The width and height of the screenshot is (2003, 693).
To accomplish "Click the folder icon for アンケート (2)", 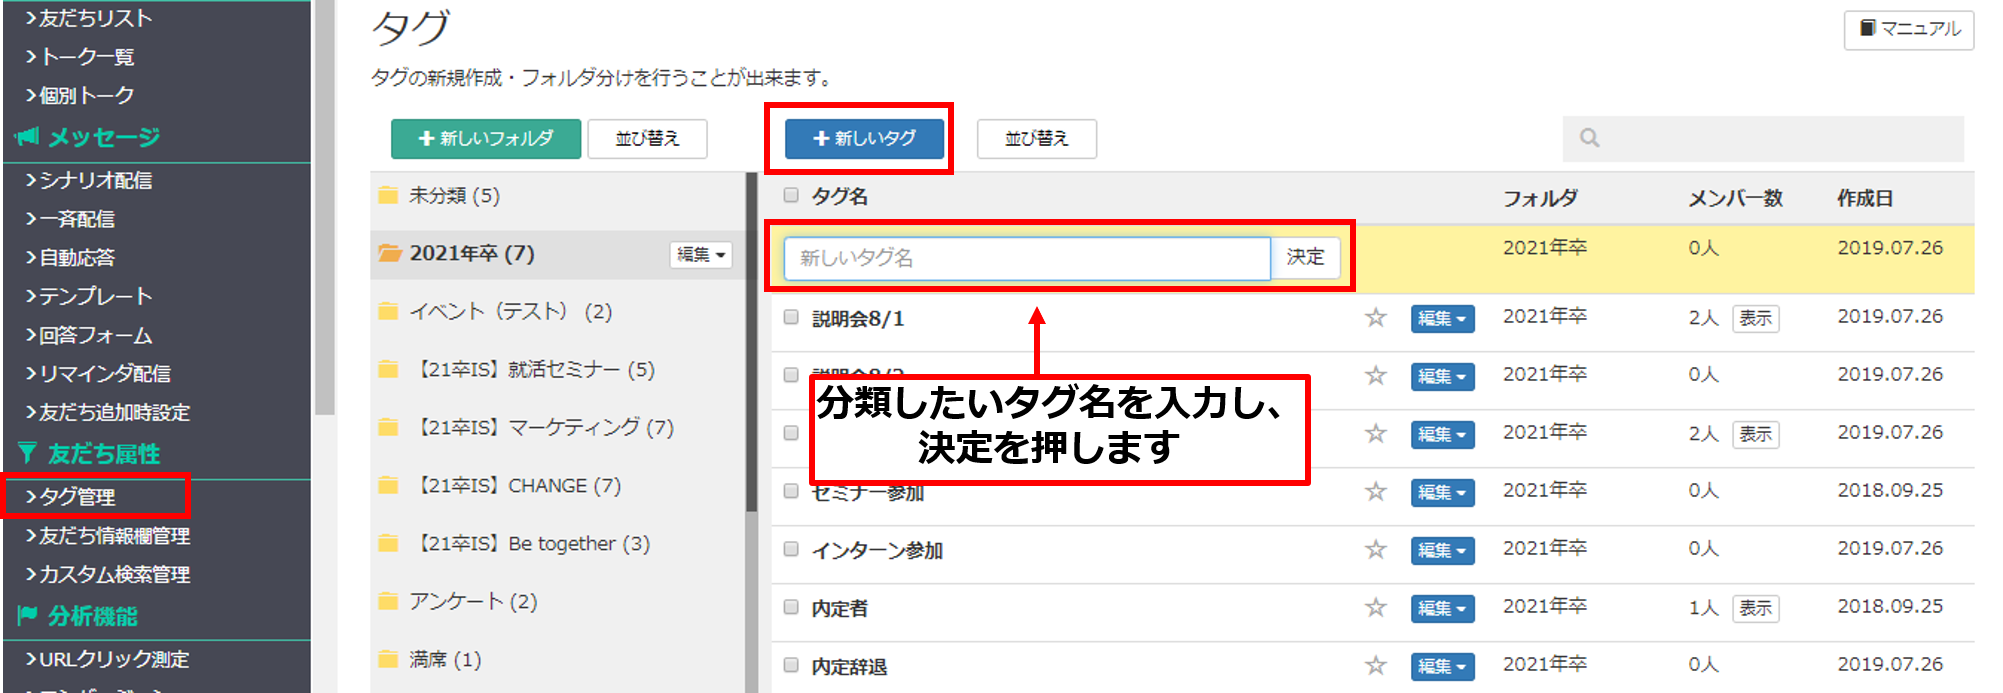I will click(388, 601).
